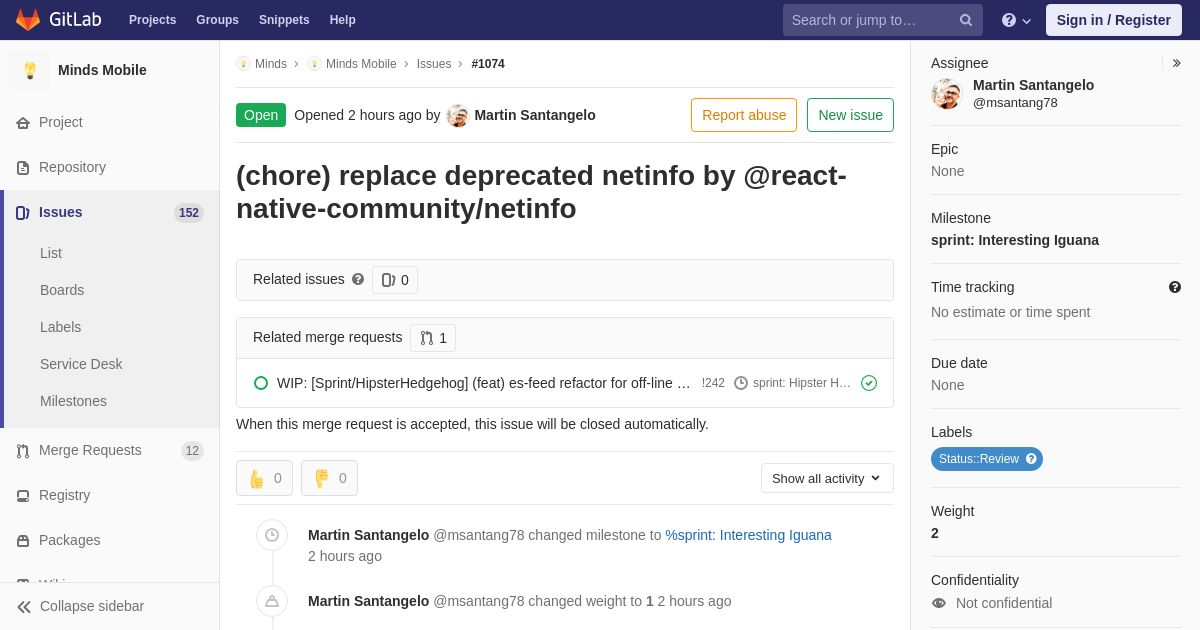
Task: Click Sign in / Register
Action: click(1114, 20)
